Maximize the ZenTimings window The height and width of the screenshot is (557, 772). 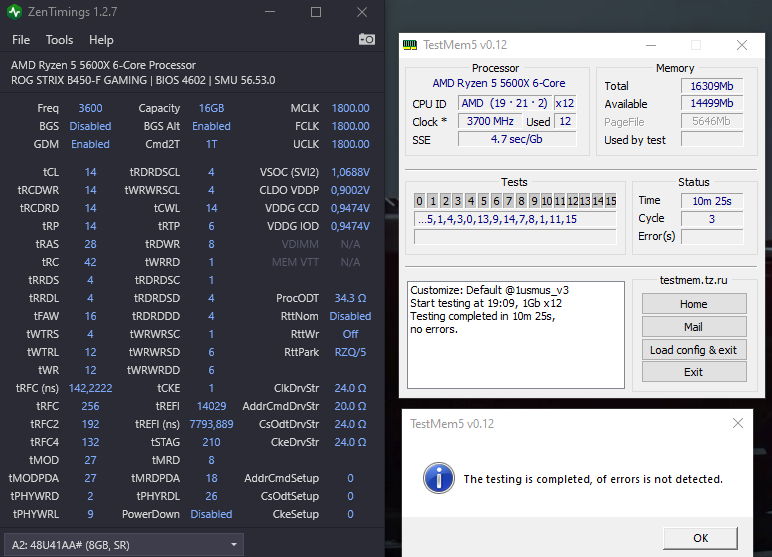pyautogui.click(x=316, y=12)
